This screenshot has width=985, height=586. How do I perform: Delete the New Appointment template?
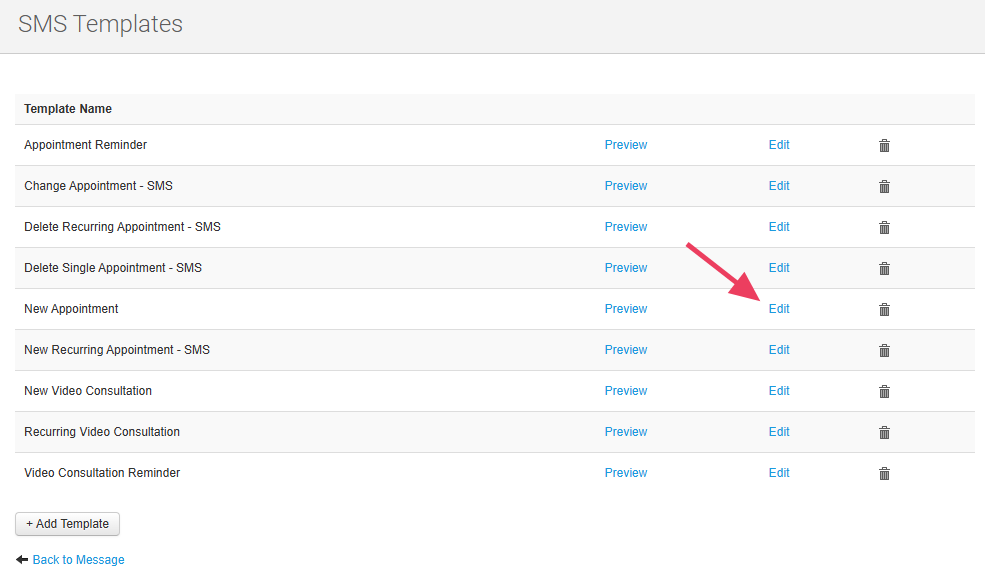[x=884, y=310]
